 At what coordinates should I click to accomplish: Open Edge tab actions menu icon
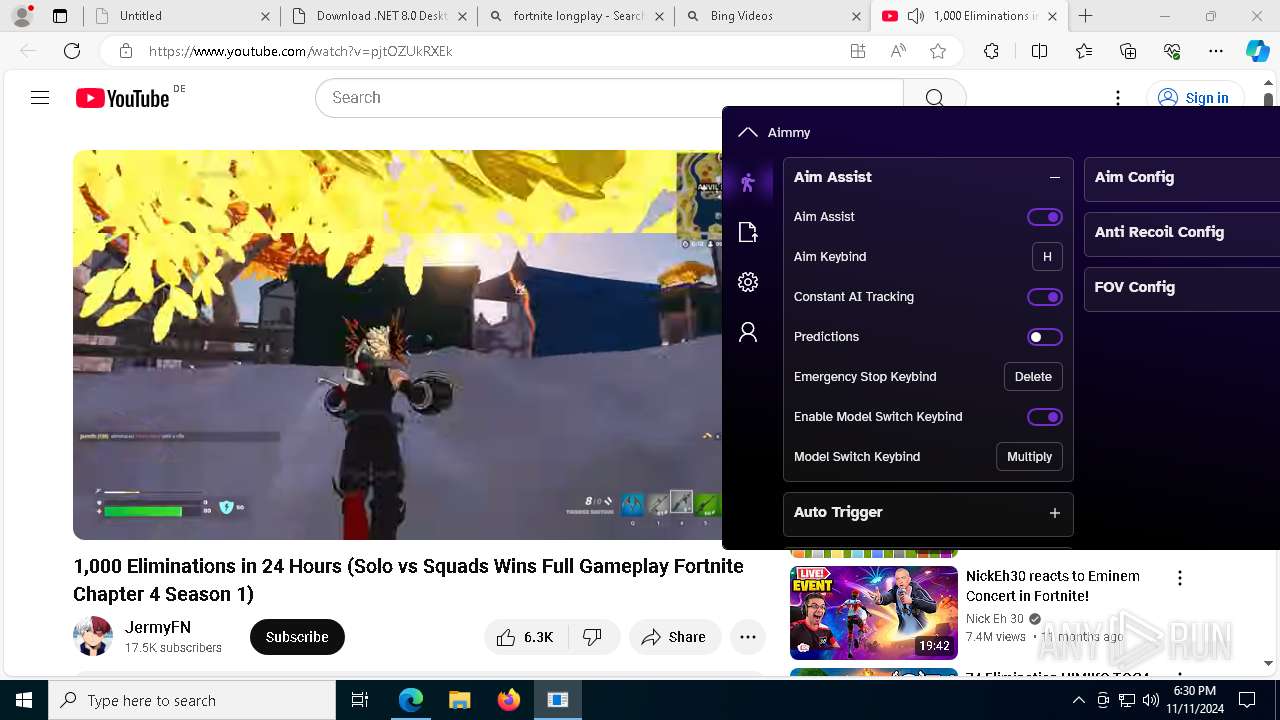click(60, 16)
